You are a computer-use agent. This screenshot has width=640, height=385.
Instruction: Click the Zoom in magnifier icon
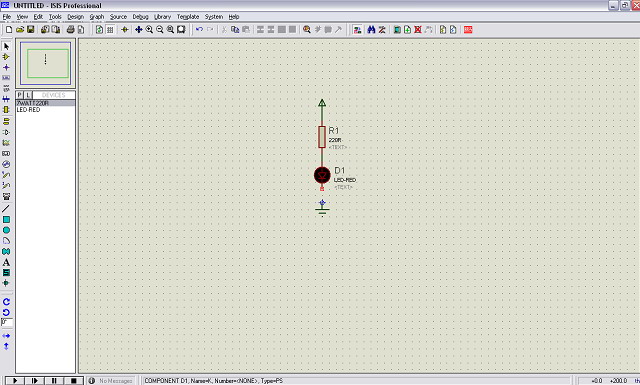point(149,29)
